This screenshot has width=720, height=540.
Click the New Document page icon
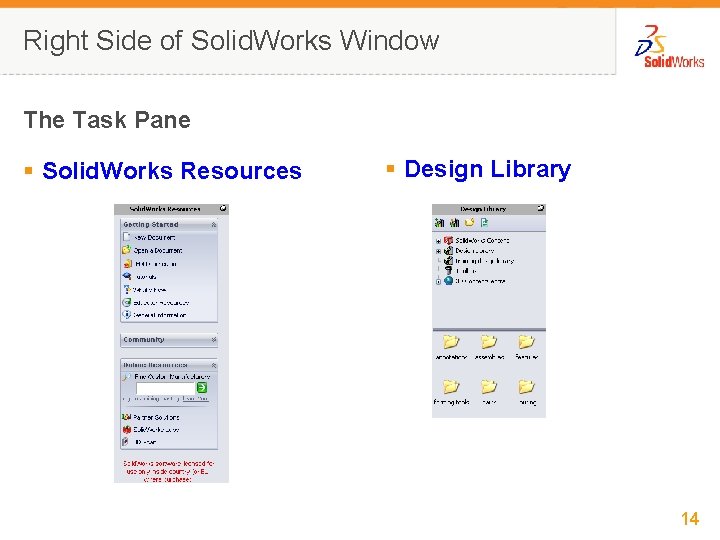(127, 237)
